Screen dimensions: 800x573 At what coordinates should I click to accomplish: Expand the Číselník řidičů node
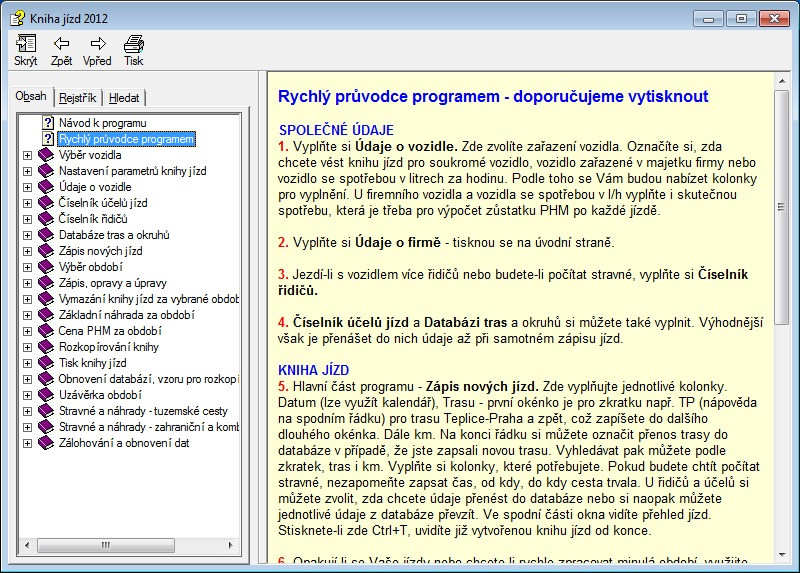click(x=28, y=219)
